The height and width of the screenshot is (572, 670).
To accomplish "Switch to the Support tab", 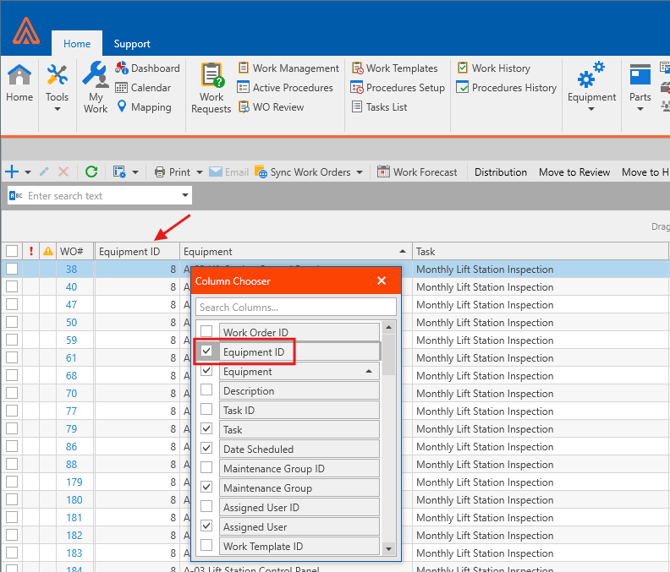I will click(x=132, y=44).
